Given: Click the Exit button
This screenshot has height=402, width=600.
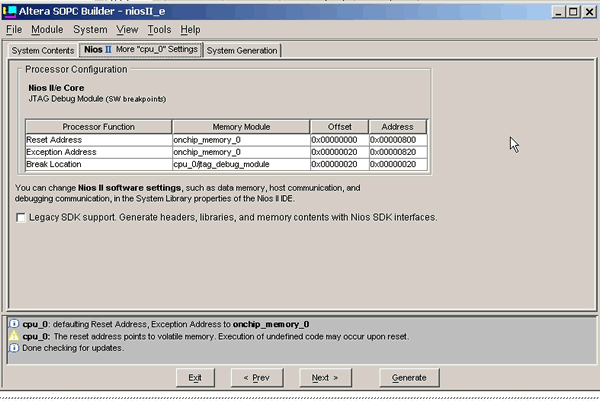Looking at the screenshot, I should tap(195, 378).
